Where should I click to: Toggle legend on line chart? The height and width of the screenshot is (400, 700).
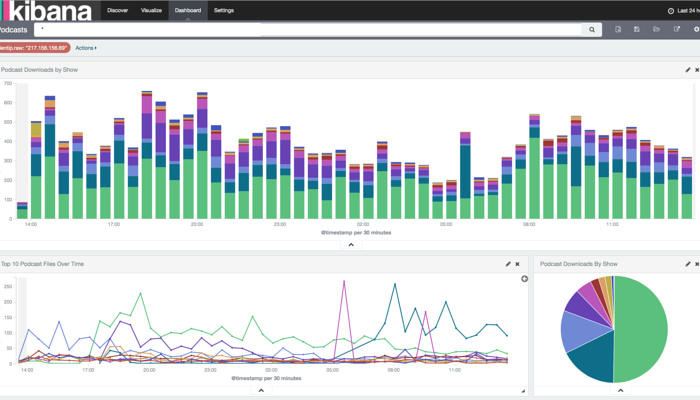525,279
